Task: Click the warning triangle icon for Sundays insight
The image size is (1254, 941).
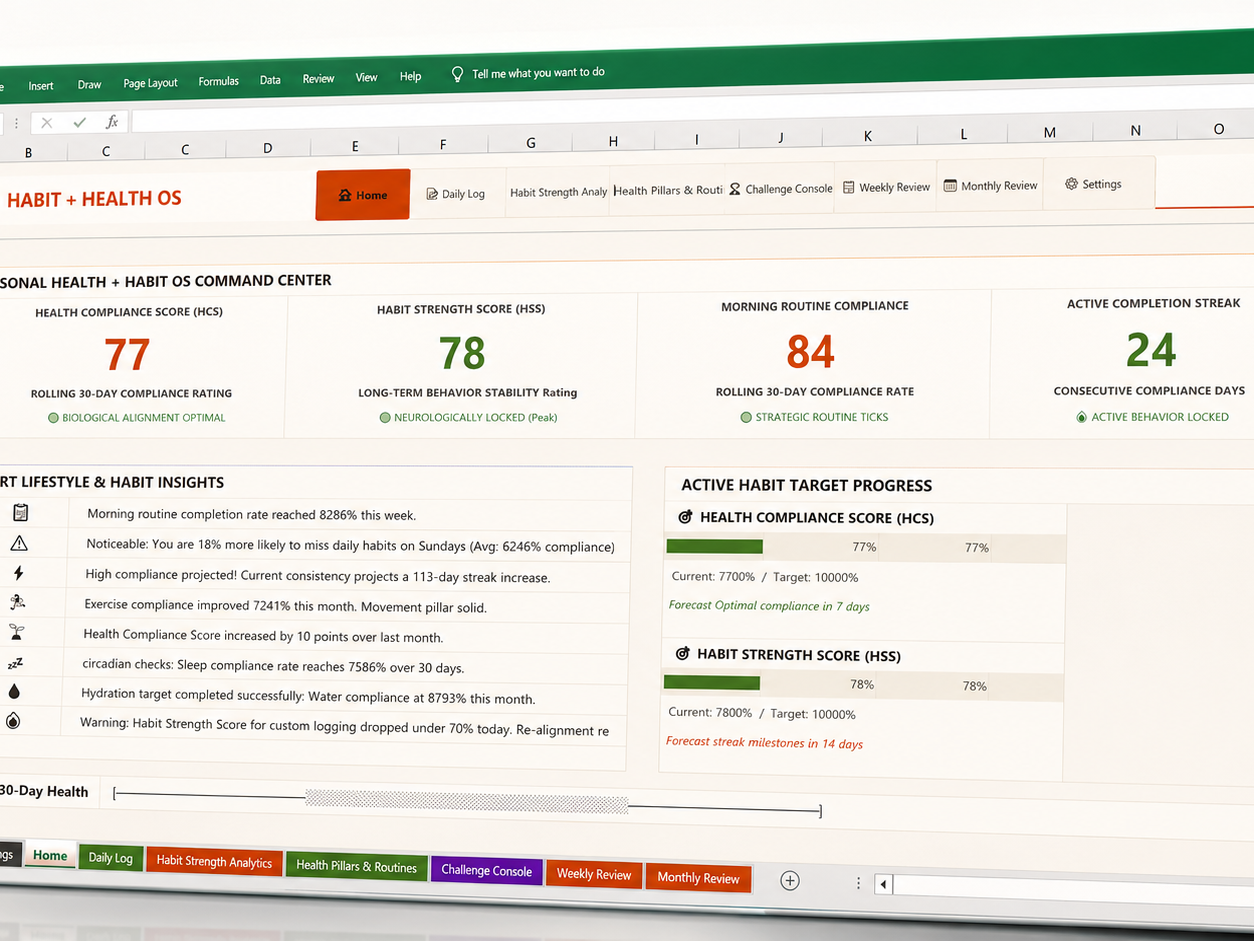Action: (19, 543)
